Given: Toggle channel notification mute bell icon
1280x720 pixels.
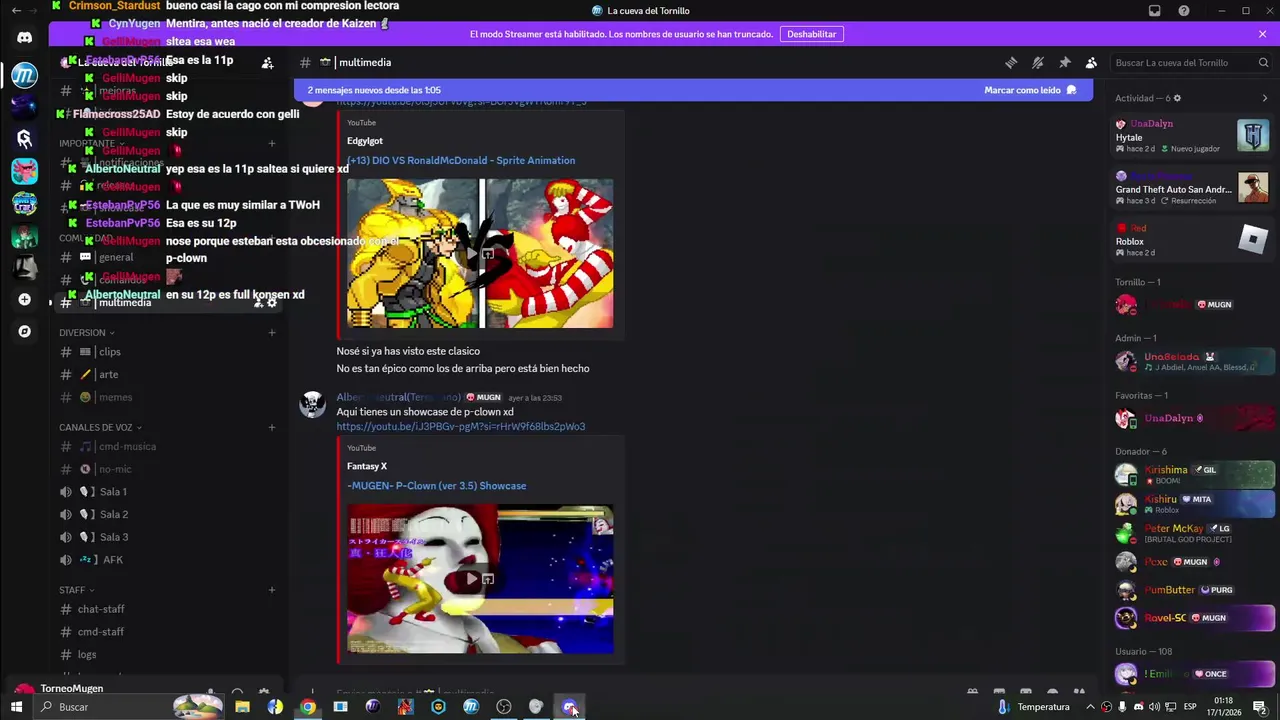Looking at the screenshot, I should [x=1038, y=62].
